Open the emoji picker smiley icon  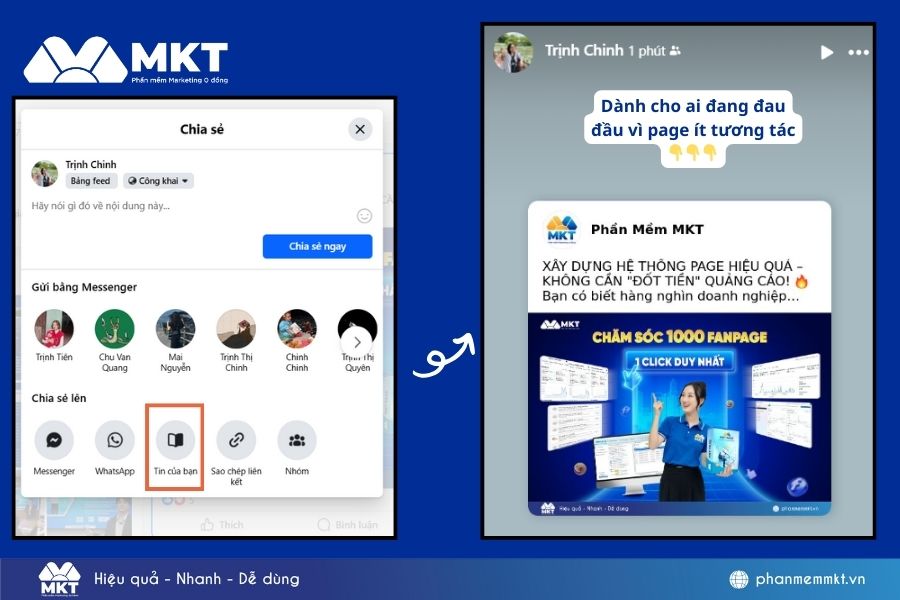(x=364, y=216)
